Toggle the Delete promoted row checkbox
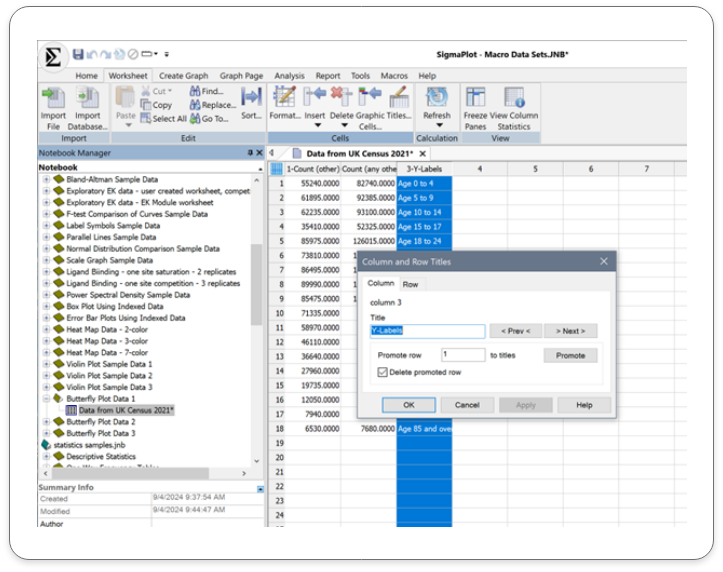 383,373
